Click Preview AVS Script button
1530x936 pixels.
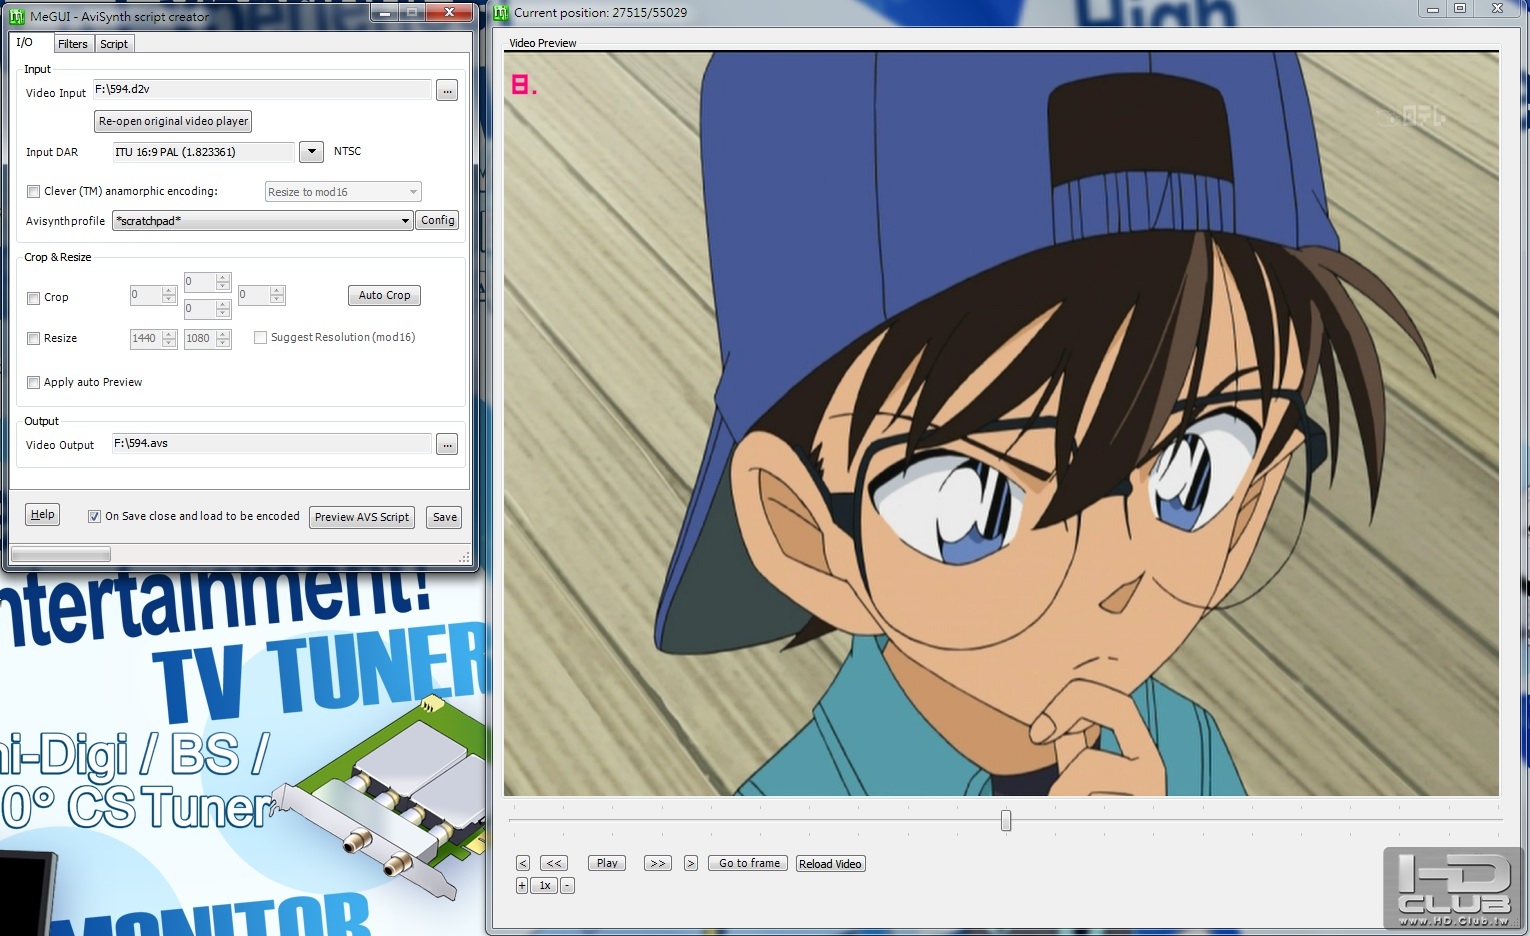(x=362, y=517)
